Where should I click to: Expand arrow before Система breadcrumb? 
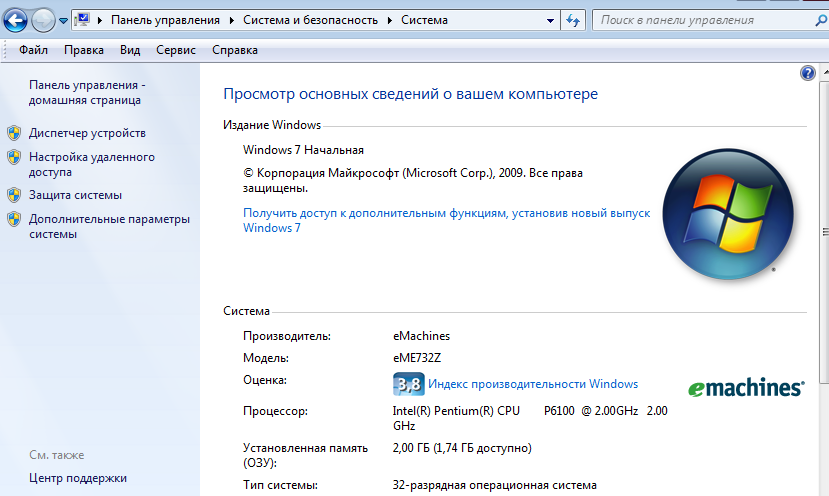click(x=390, y=20)
